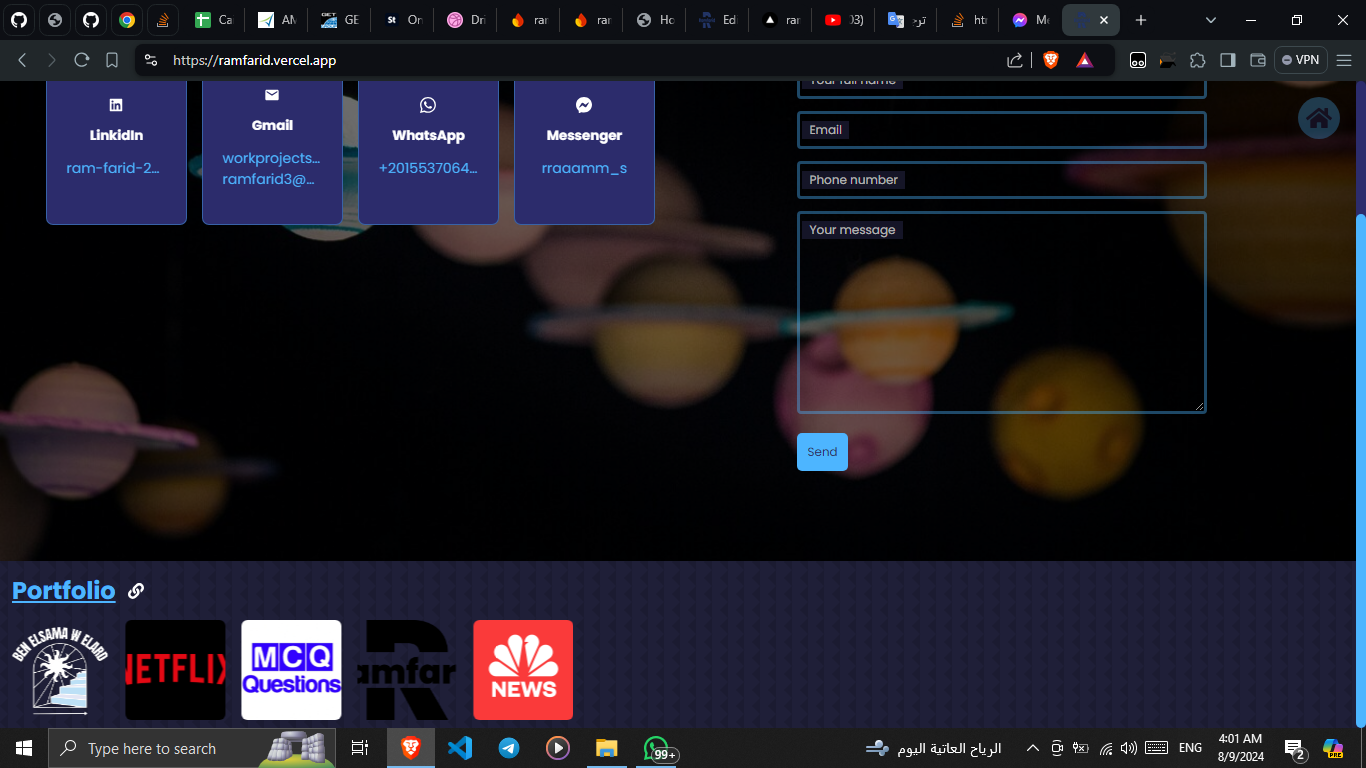This screenshot has height=768, width=1366.
Task: Click the Gmail envelope icon
Action: pos(272,95)
